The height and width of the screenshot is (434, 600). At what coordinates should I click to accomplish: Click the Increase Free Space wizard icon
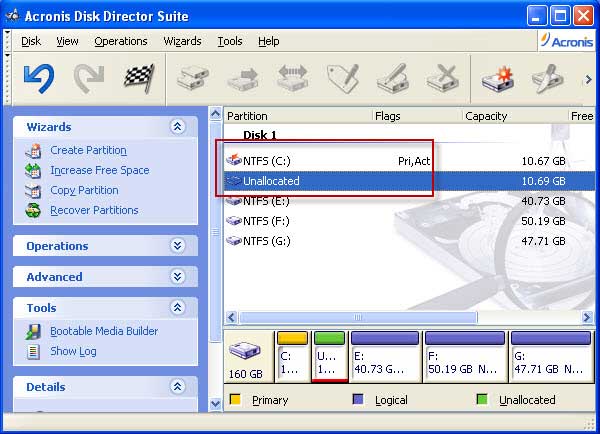pyautogui.click(x=33, y=171)
